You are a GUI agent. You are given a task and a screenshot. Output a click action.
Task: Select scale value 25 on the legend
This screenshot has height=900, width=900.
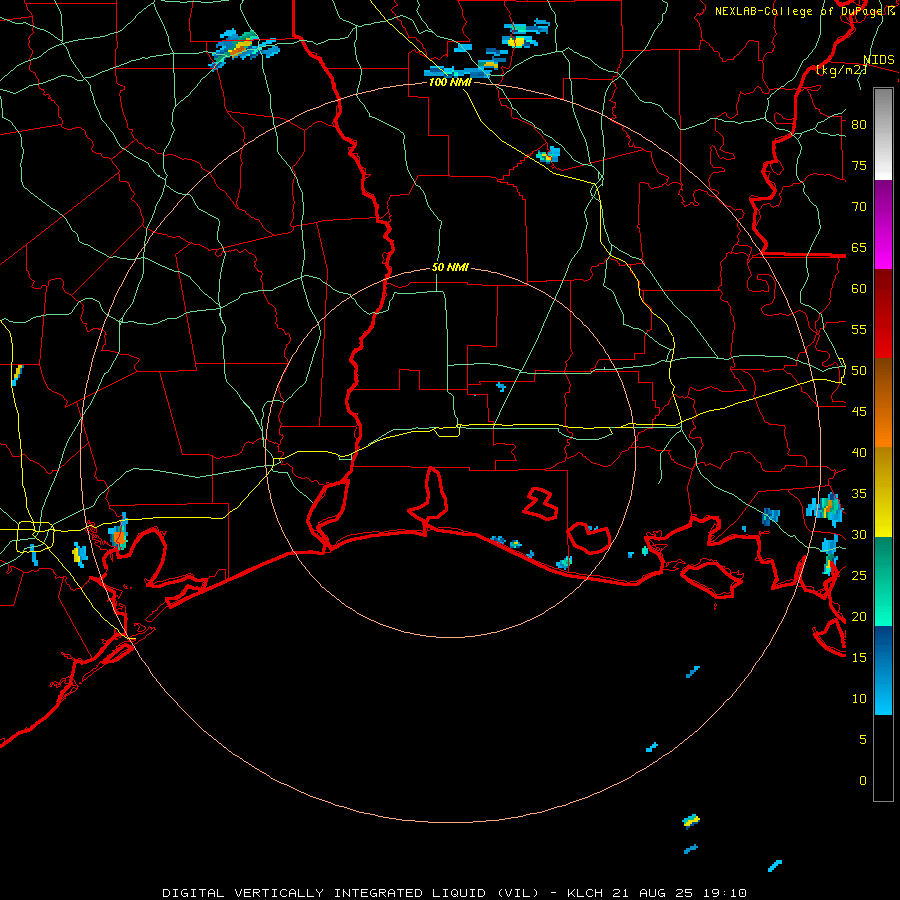pyautogui.click(x=859, y=576)
